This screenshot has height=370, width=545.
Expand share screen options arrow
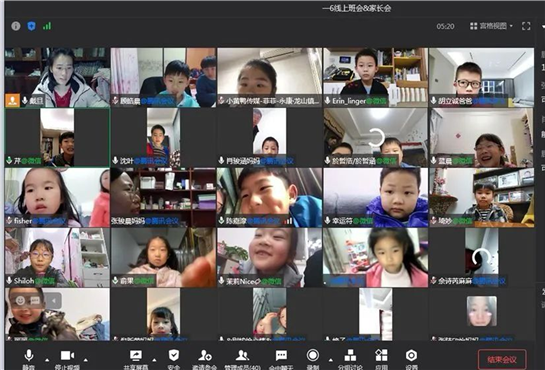click(154, 360)
